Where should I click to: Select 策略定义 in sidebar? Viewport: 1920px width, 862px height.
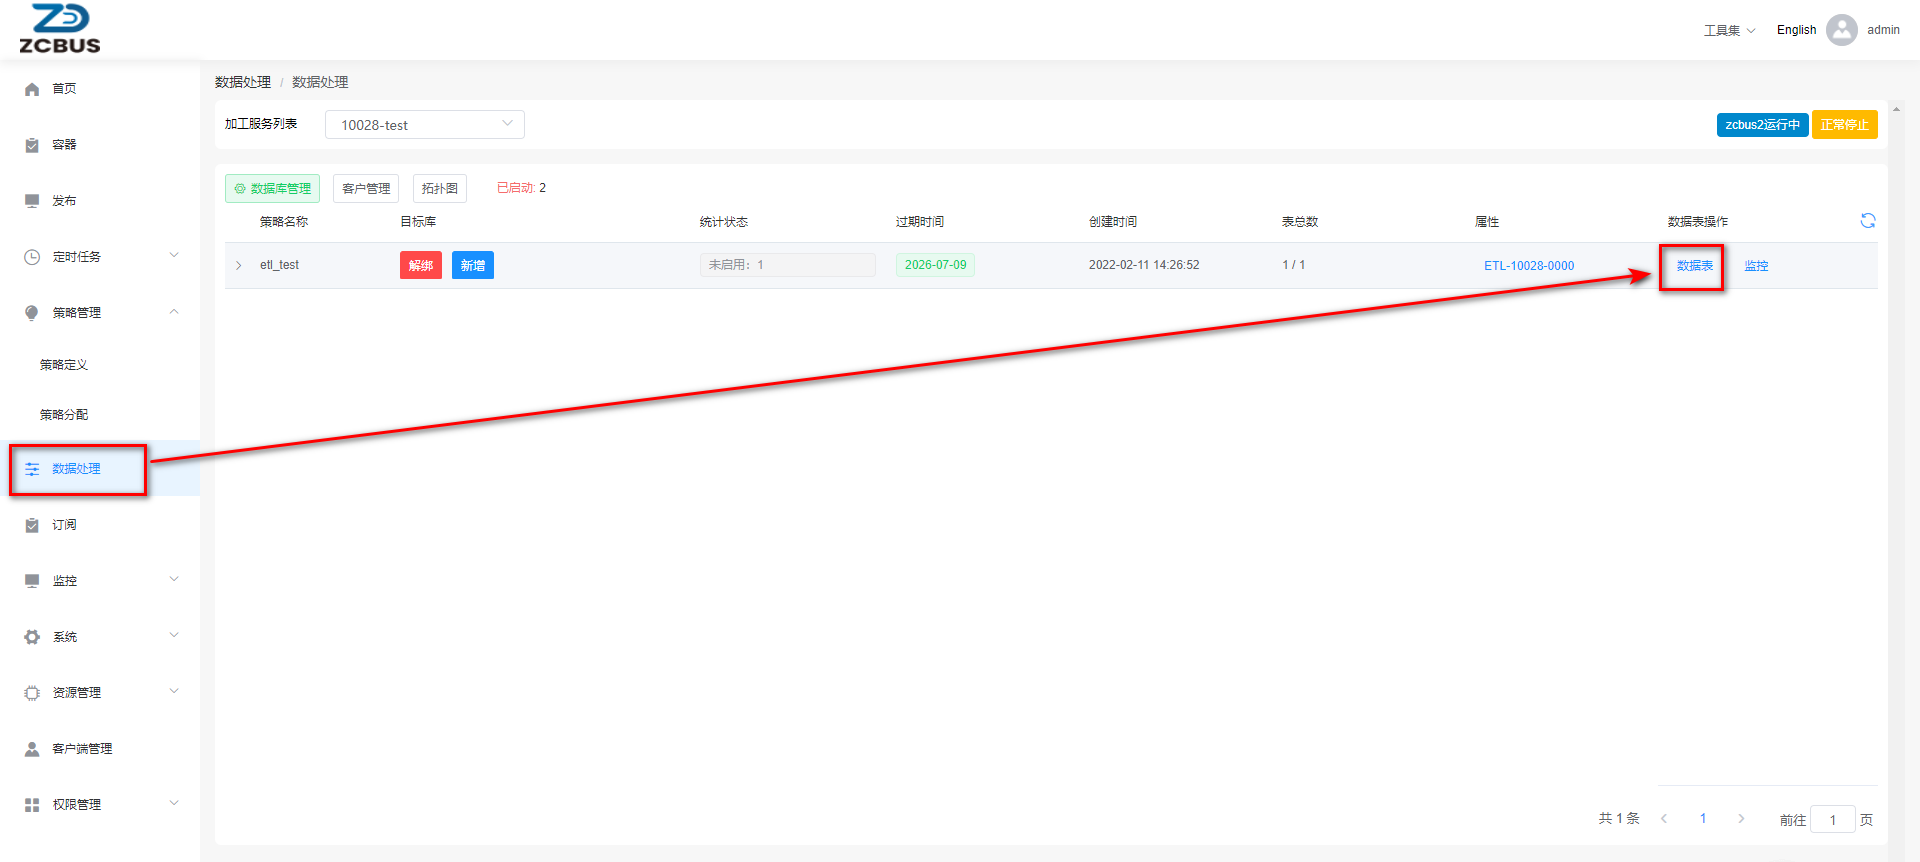click(x=64, y=365)
